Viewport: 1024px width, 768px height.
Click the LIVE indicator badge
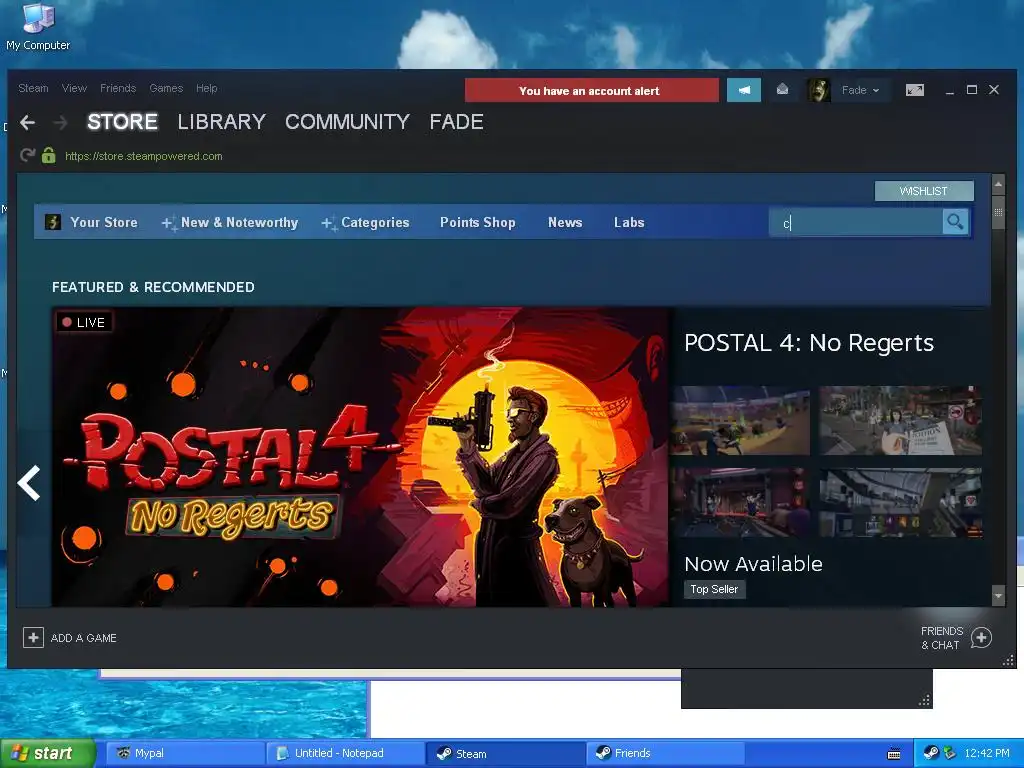[x=84, y=322]
